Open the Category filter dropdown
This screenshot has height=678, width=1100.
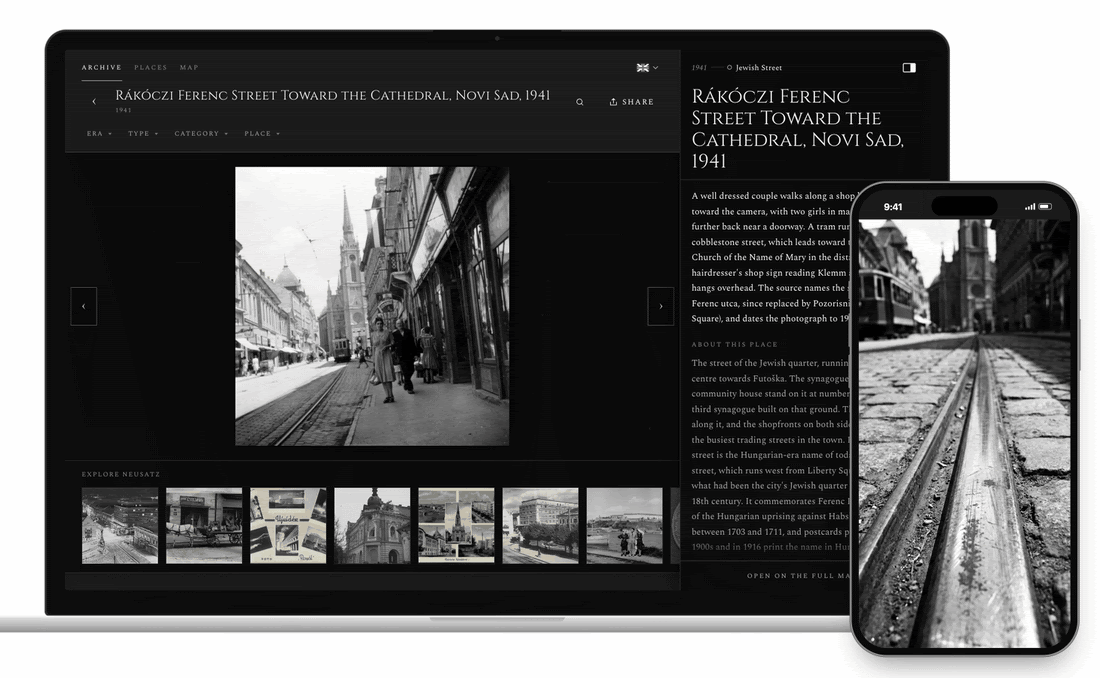tap(201, 133)
